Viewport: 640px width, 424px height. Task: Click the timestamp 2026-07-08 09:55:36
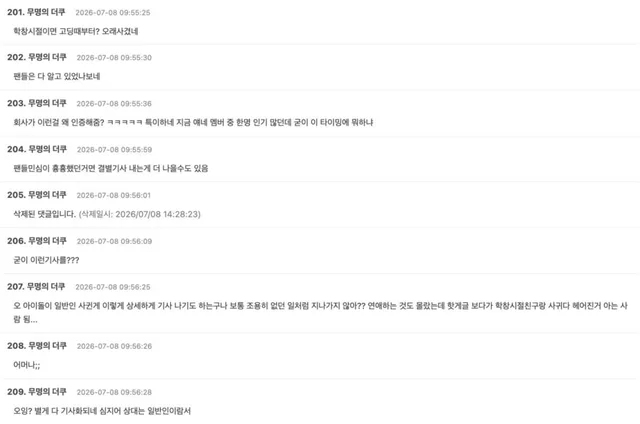coord(114,104)
